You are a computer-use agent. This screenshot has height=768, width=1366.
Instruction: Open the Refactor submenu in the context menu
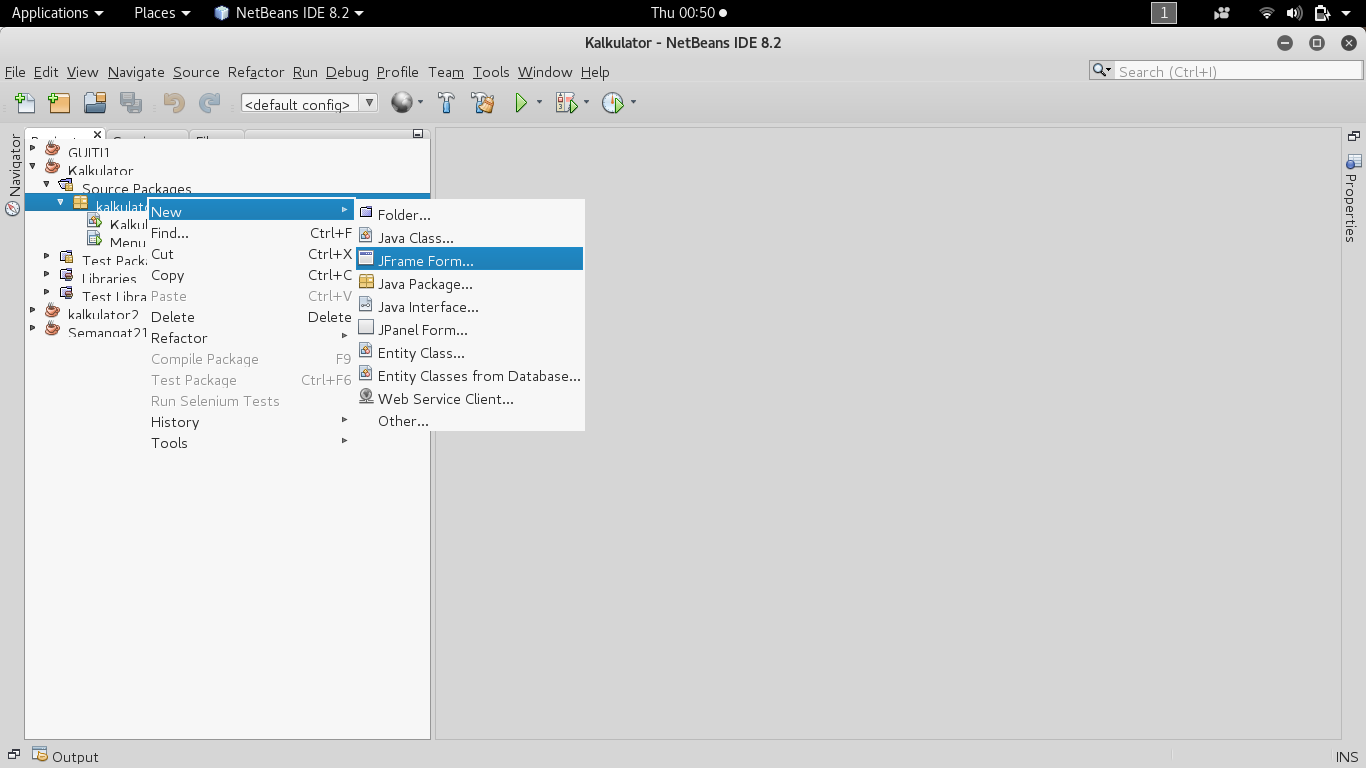[251, 338]
